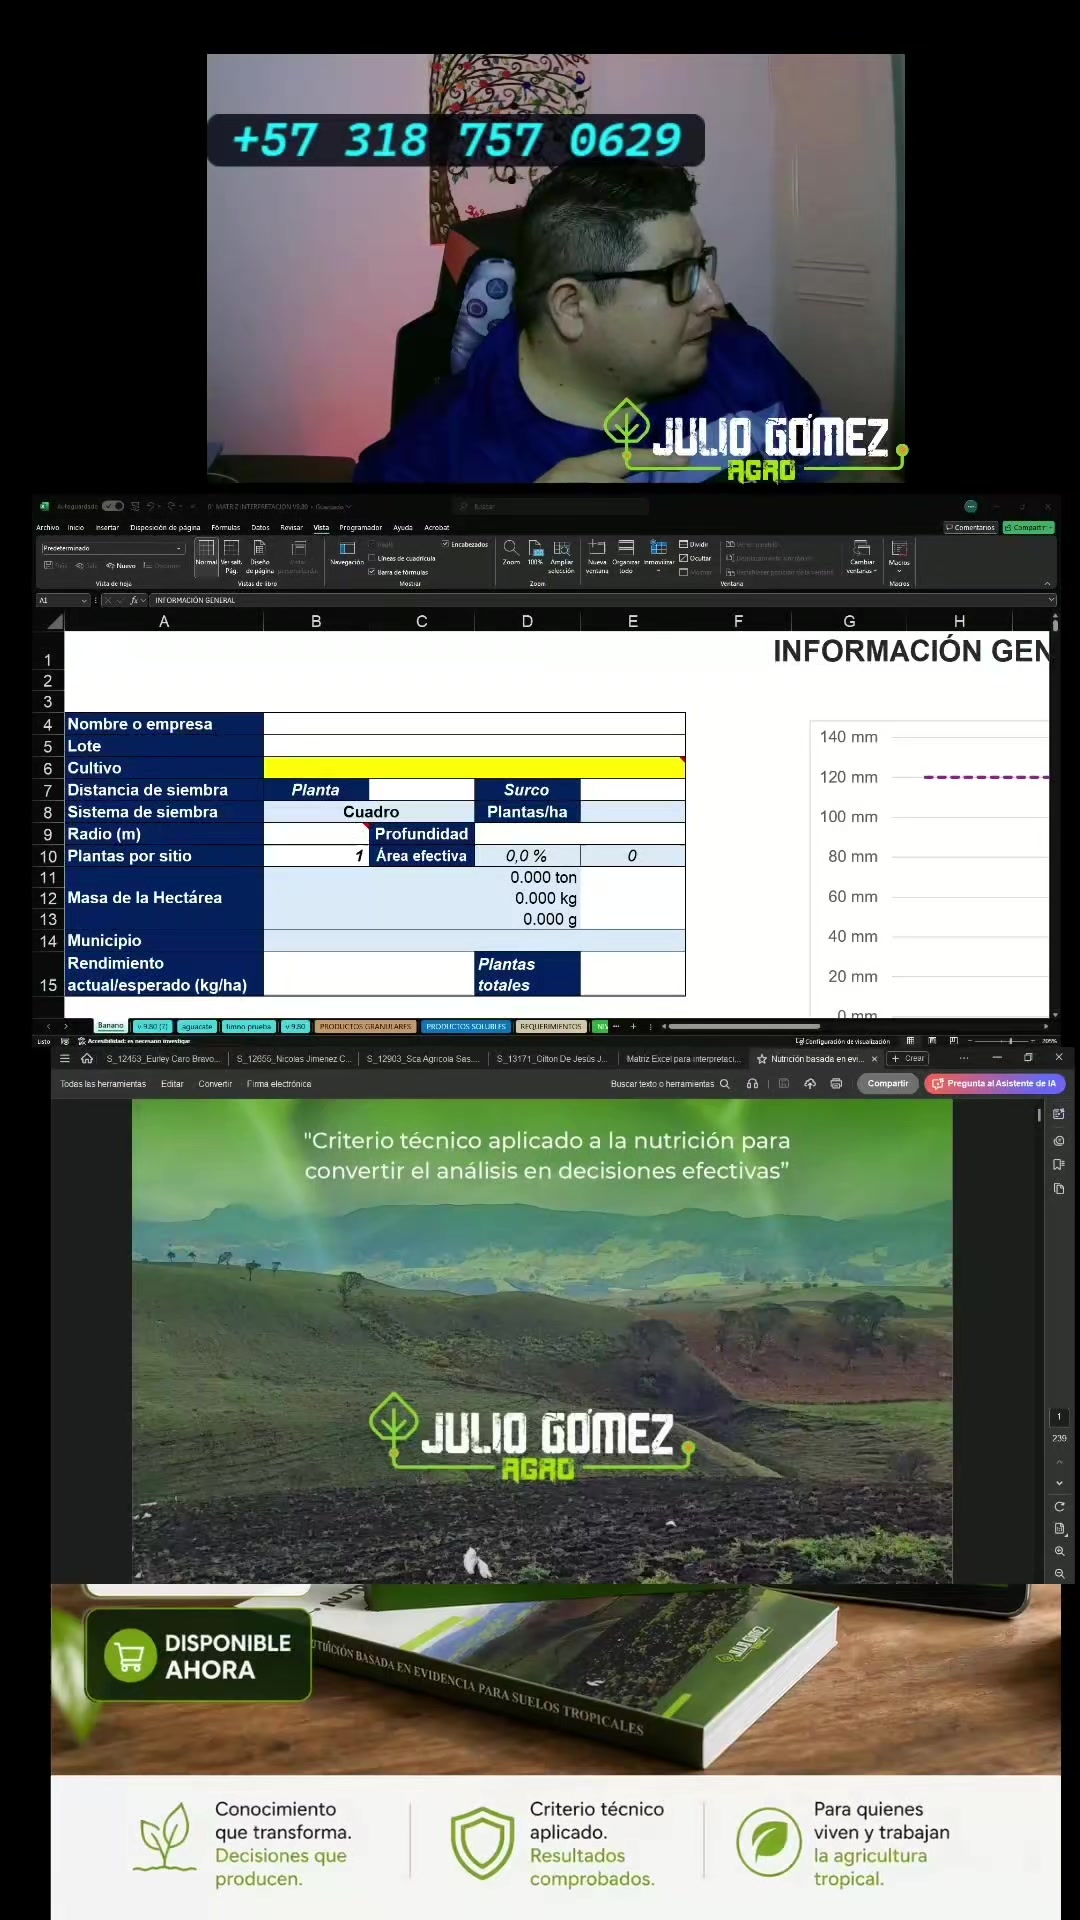The width and height of the screenshot is (1080, 1920).
Task: Click Excel Ver salt. Pág. icon
Action: coord(231,548)
